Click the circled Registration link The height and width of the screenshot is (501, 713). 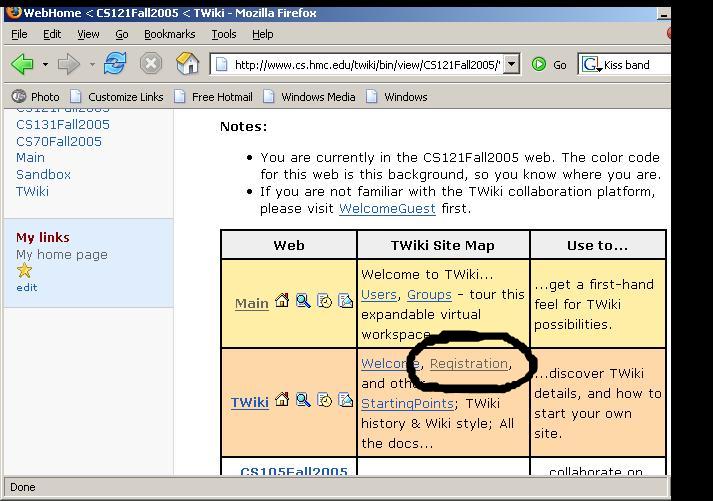click(469, 364)
